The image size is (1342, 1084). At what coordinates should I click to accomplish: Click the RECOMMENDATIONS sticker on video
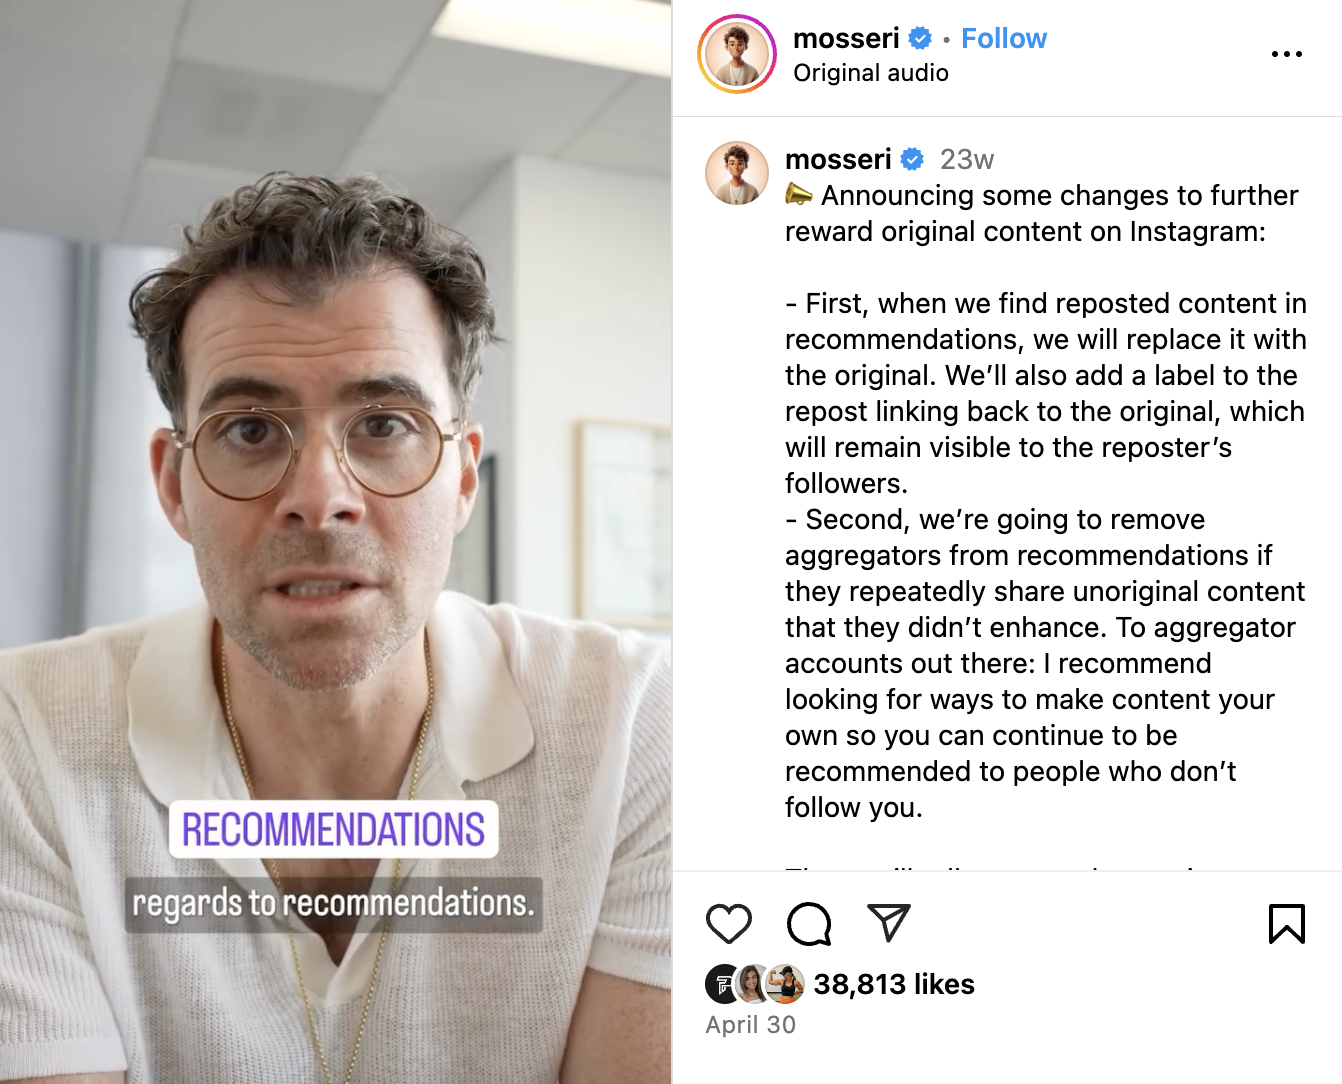[333, 830]
